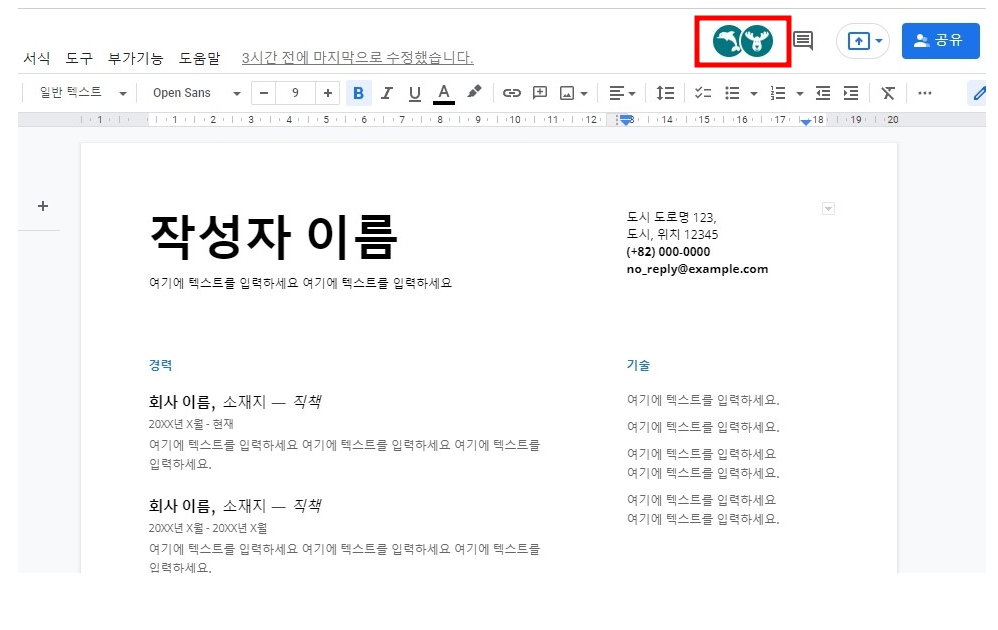Image resolution: width=998 pixels, height=630 pixels.
Task: Open the highlight color marker tool
Action: (x=474, y=93)
